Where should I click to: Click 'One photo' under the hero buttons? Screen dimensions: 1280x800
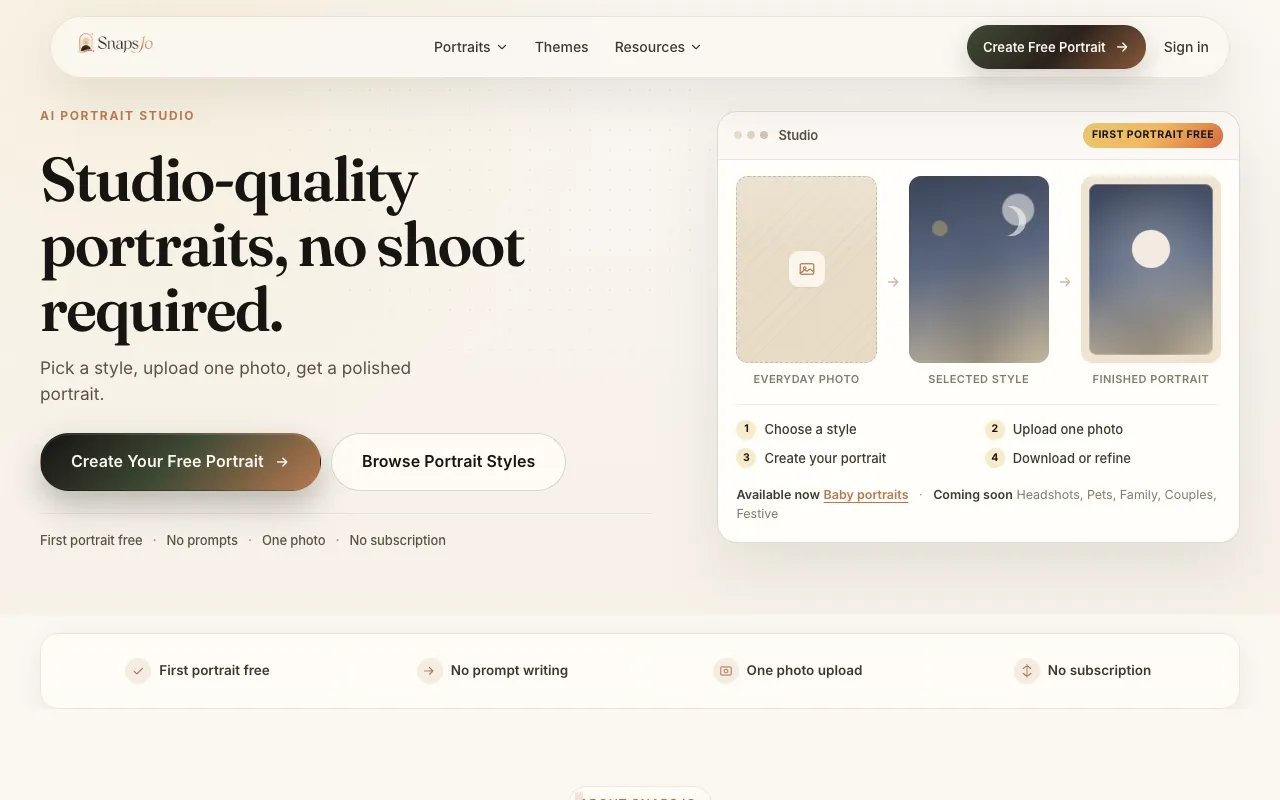[x=294, y=540]
